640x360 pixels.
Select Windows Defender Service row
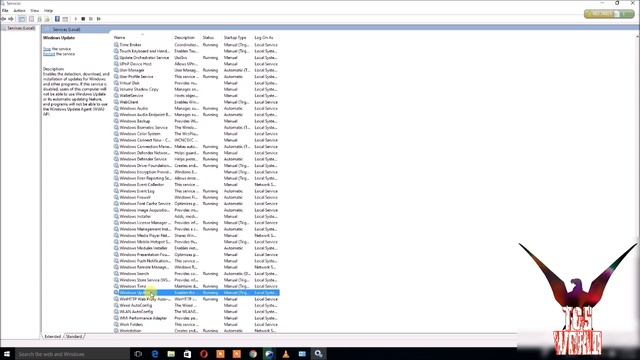(196, 159)
